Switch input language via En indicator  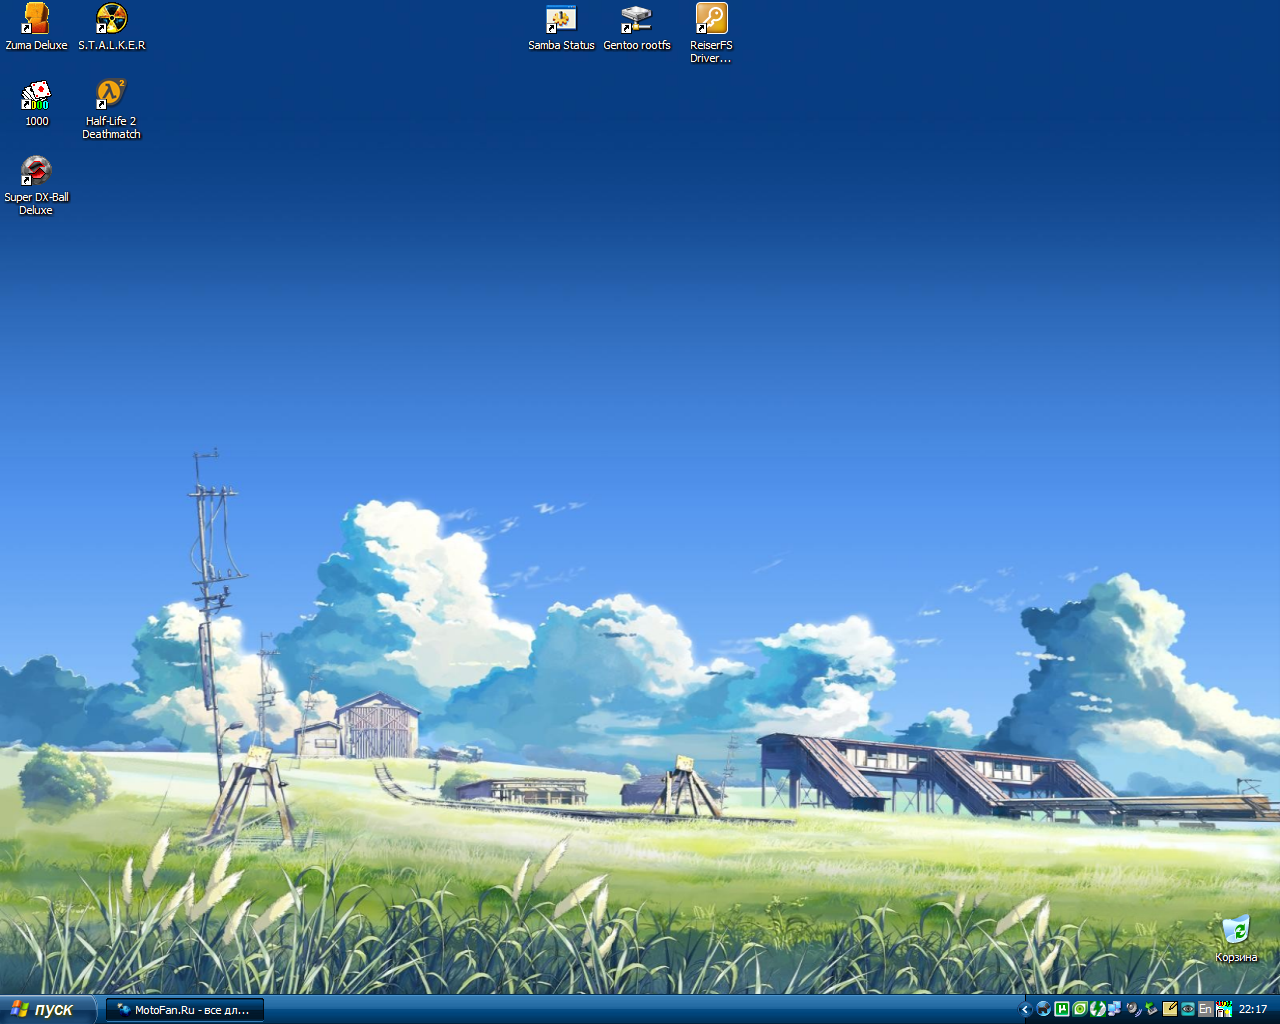(x=1205, y=1009)
